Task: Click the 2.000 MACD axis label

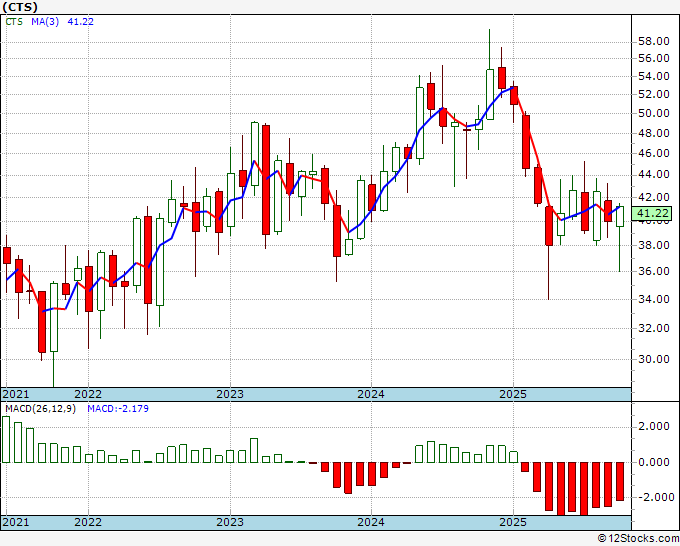Action: click(x=654, y=426)
